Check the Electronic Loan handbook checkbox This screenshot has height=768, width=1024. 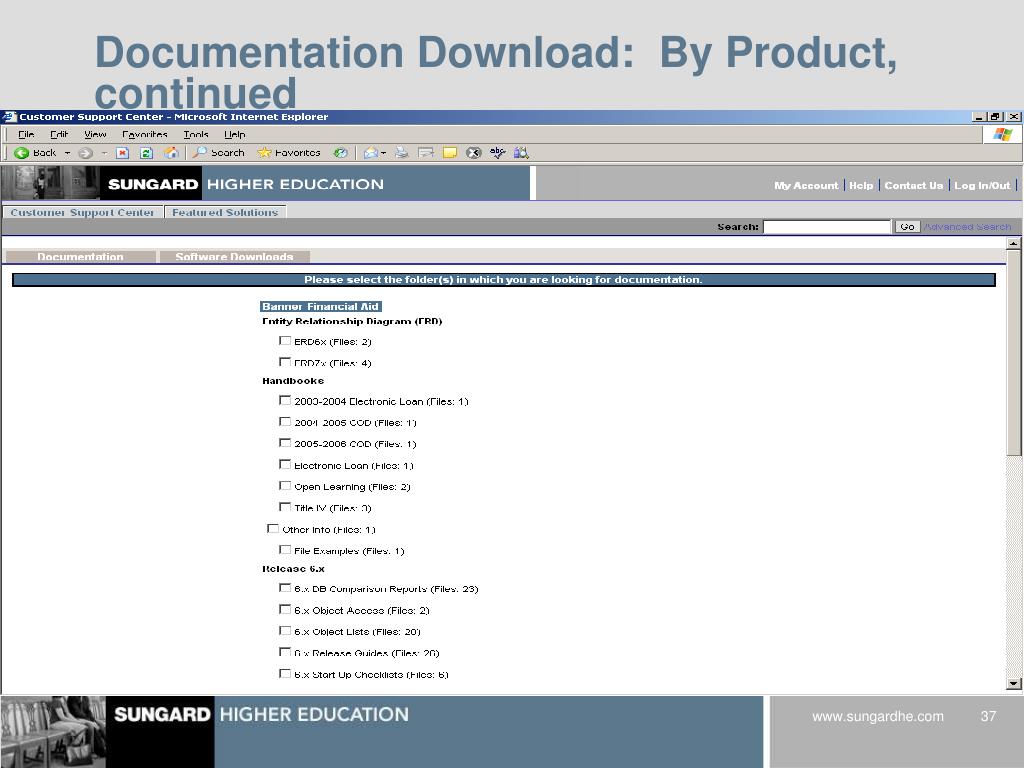click(x=285, y=464)
